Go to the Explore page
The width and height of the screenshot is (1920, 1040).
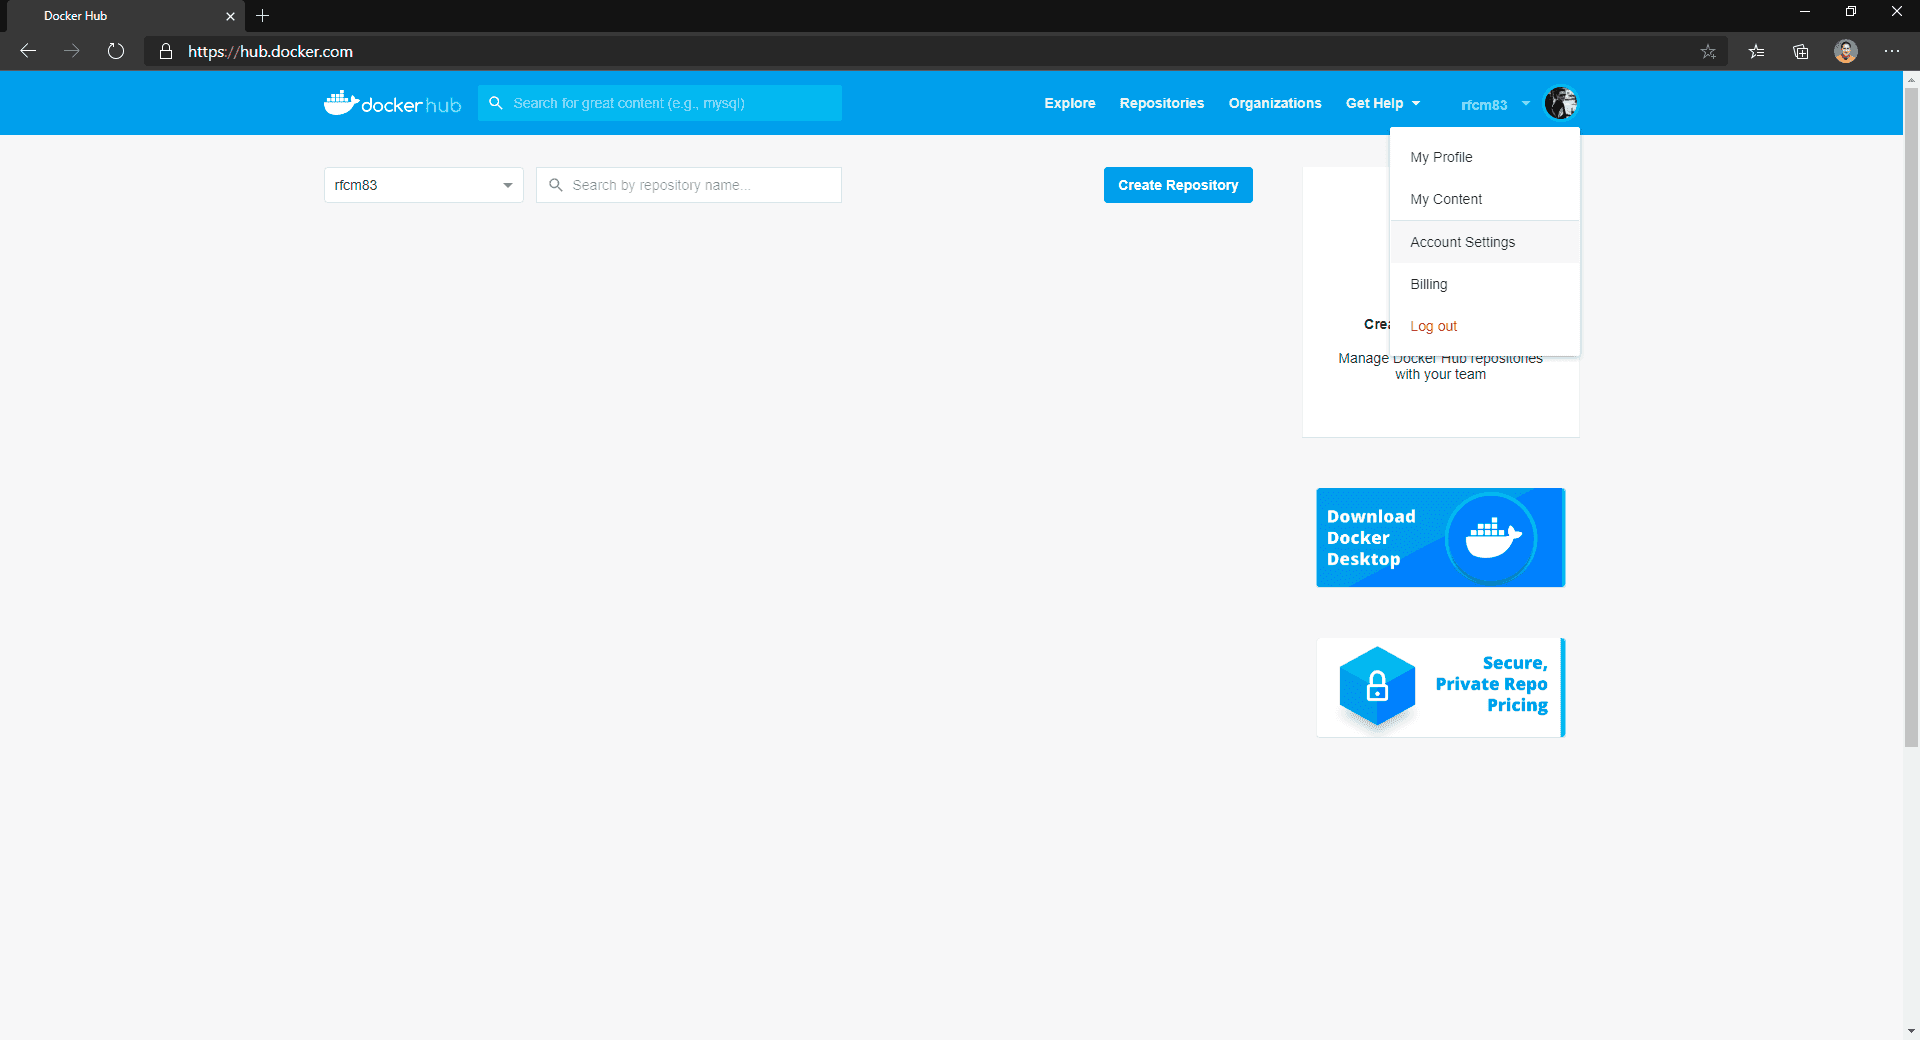click(1070, 103)
